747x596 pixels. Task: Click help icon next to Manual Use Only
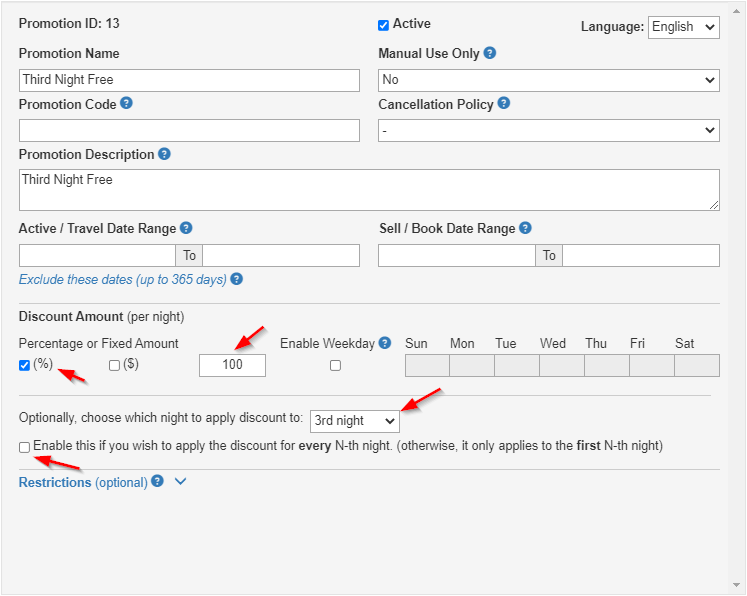(x=490, y=53)
